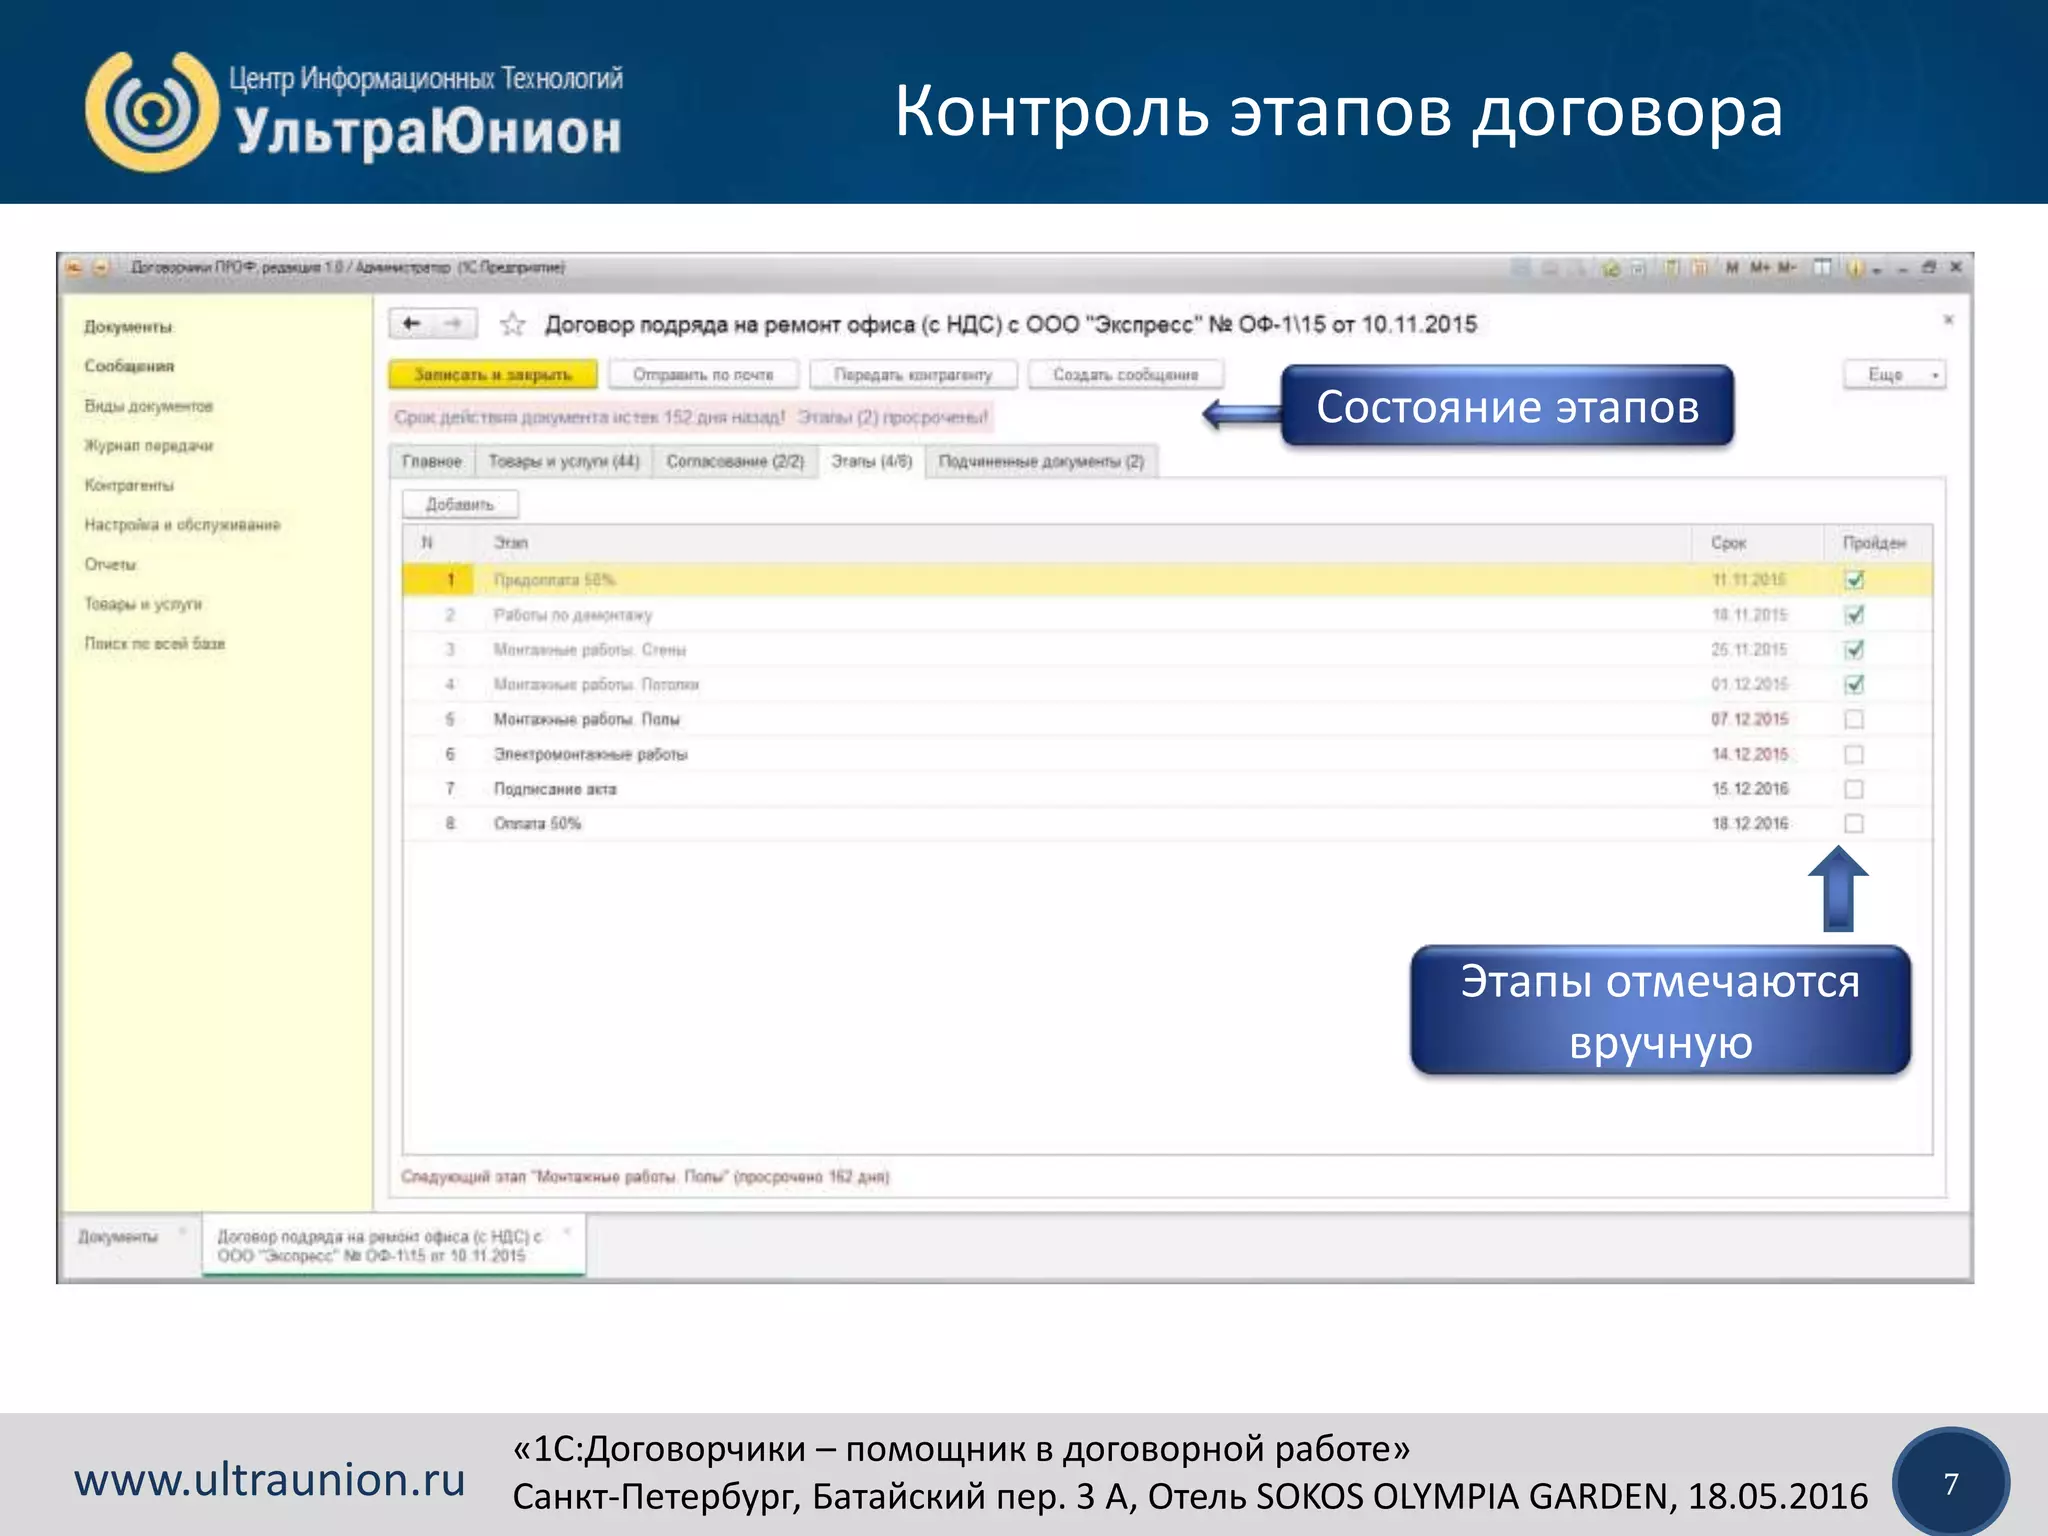Open Журнал передачи in the sidebar

click(148, 445)
